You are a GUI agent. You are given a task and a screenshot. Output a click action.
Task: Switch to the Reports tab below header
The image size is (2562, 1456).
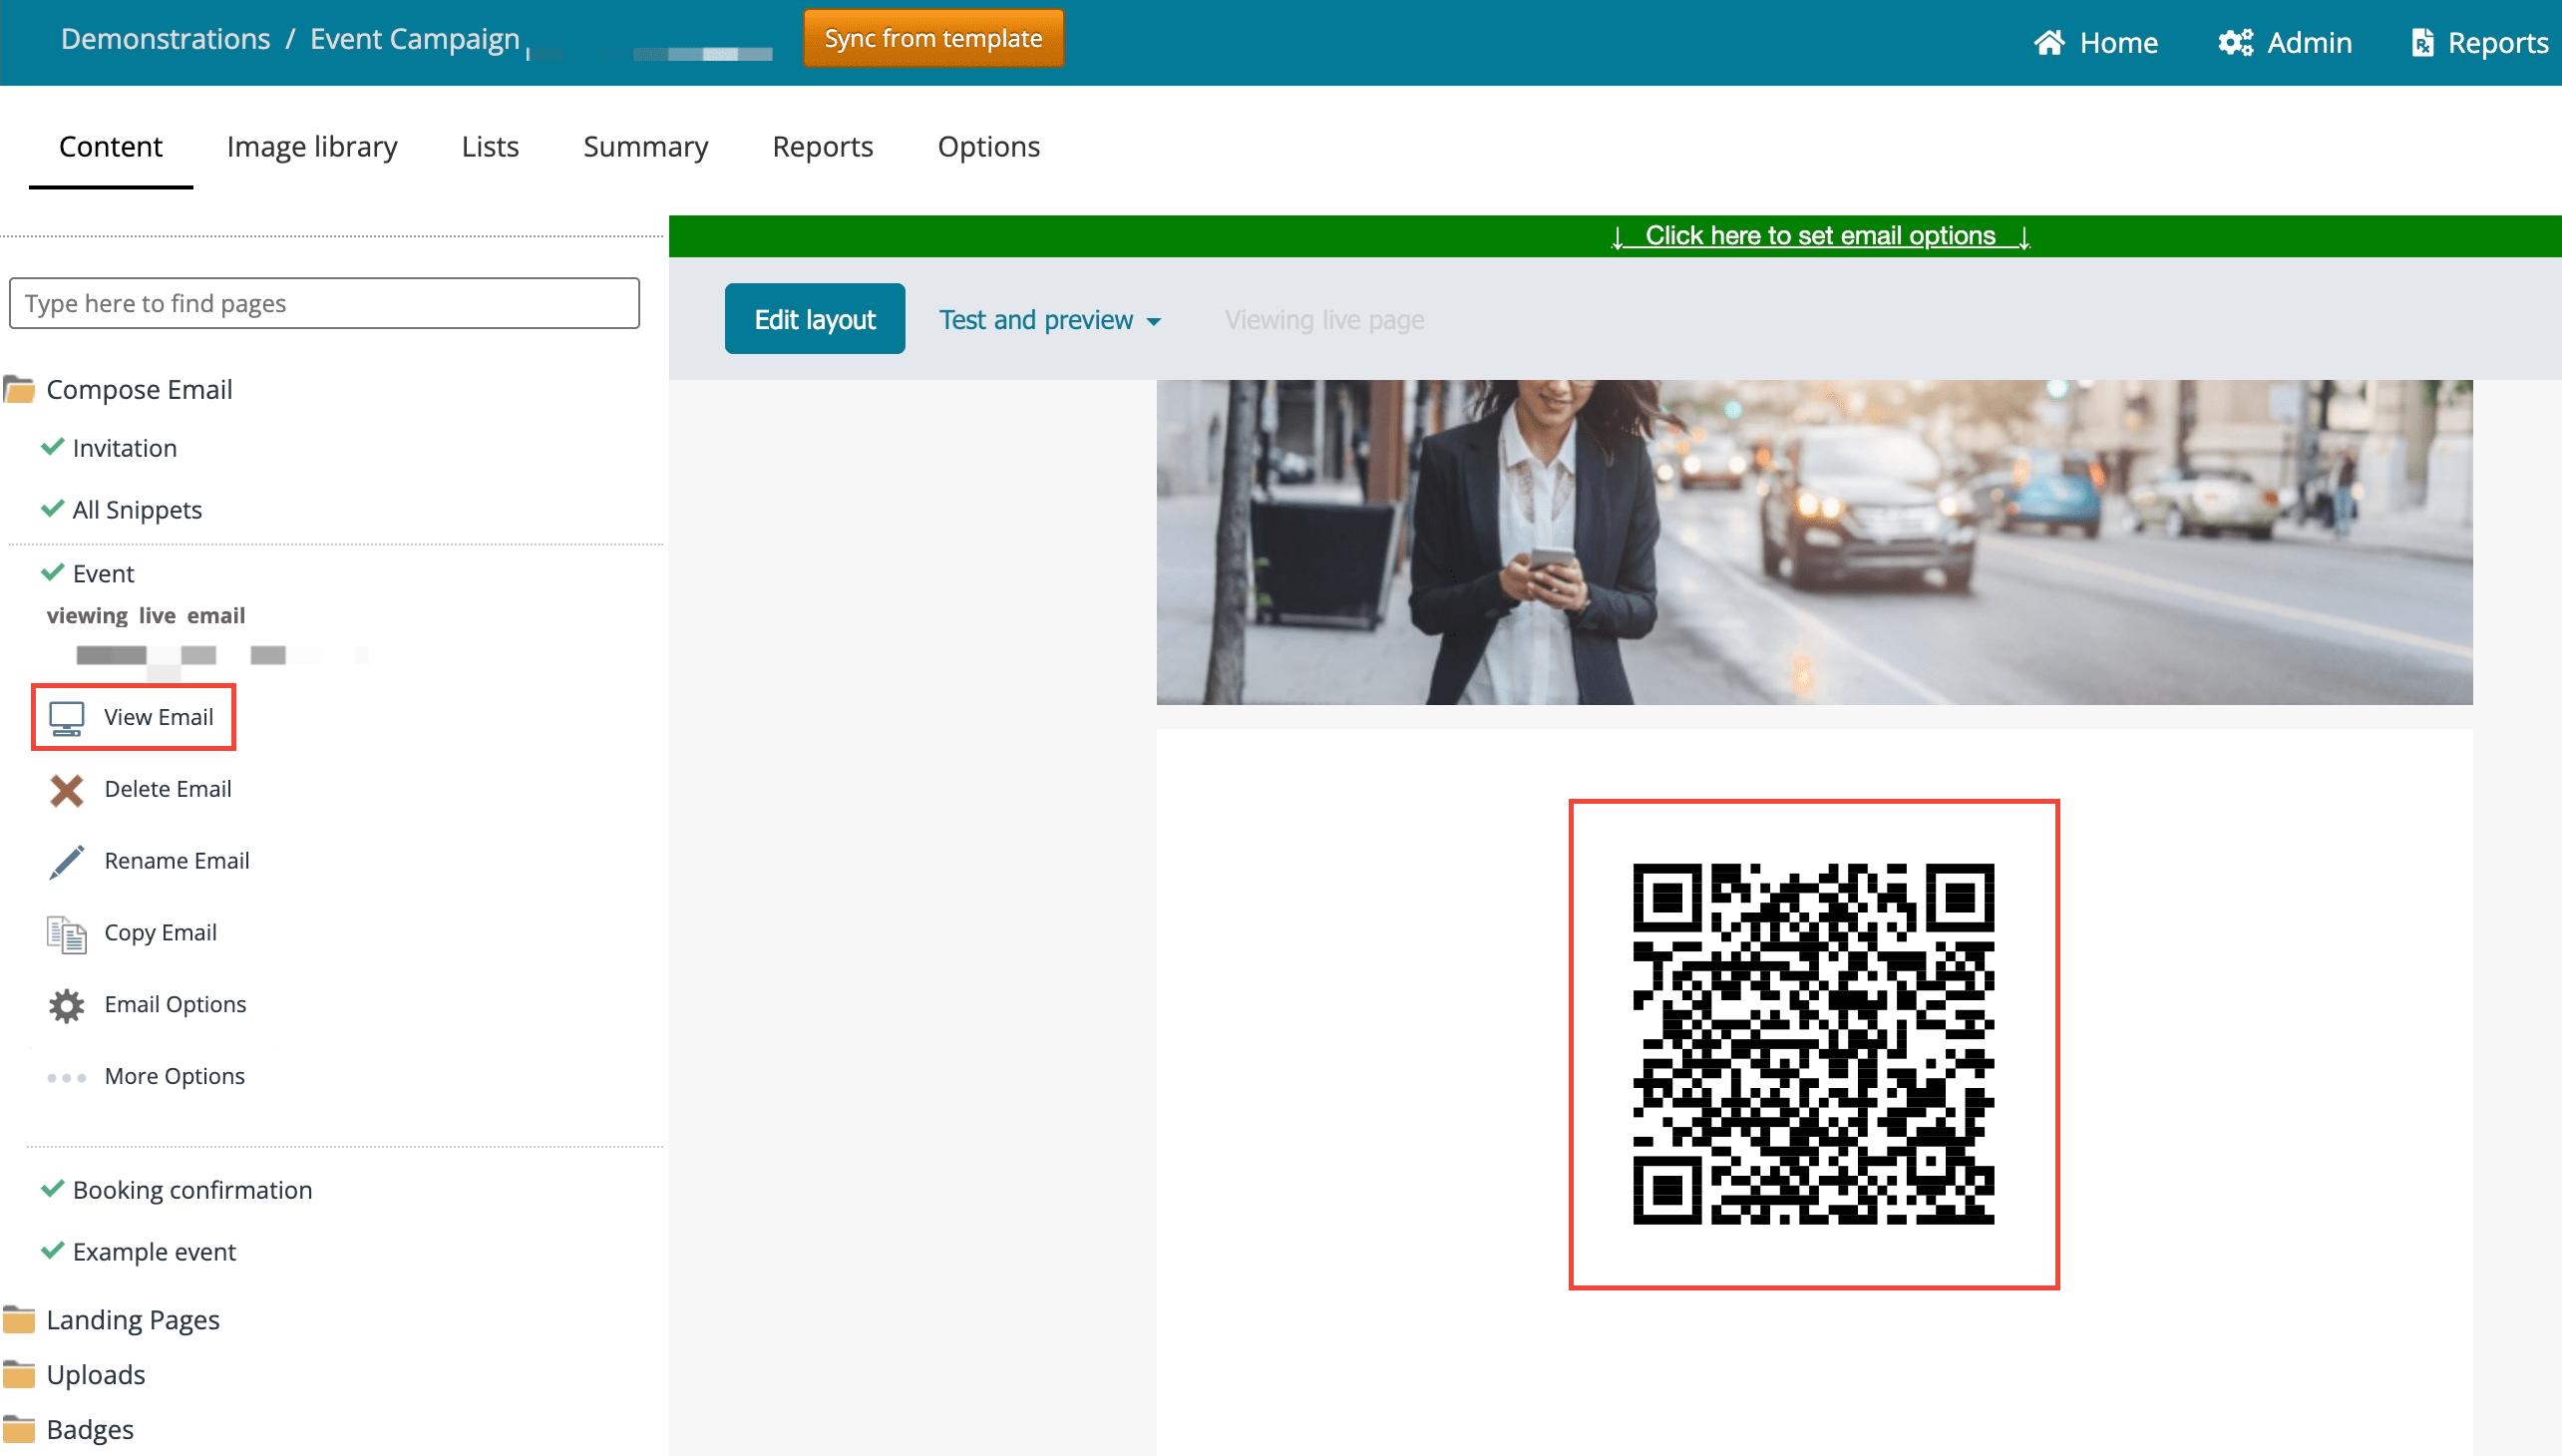pyautogui.click(x=822, y=147)
